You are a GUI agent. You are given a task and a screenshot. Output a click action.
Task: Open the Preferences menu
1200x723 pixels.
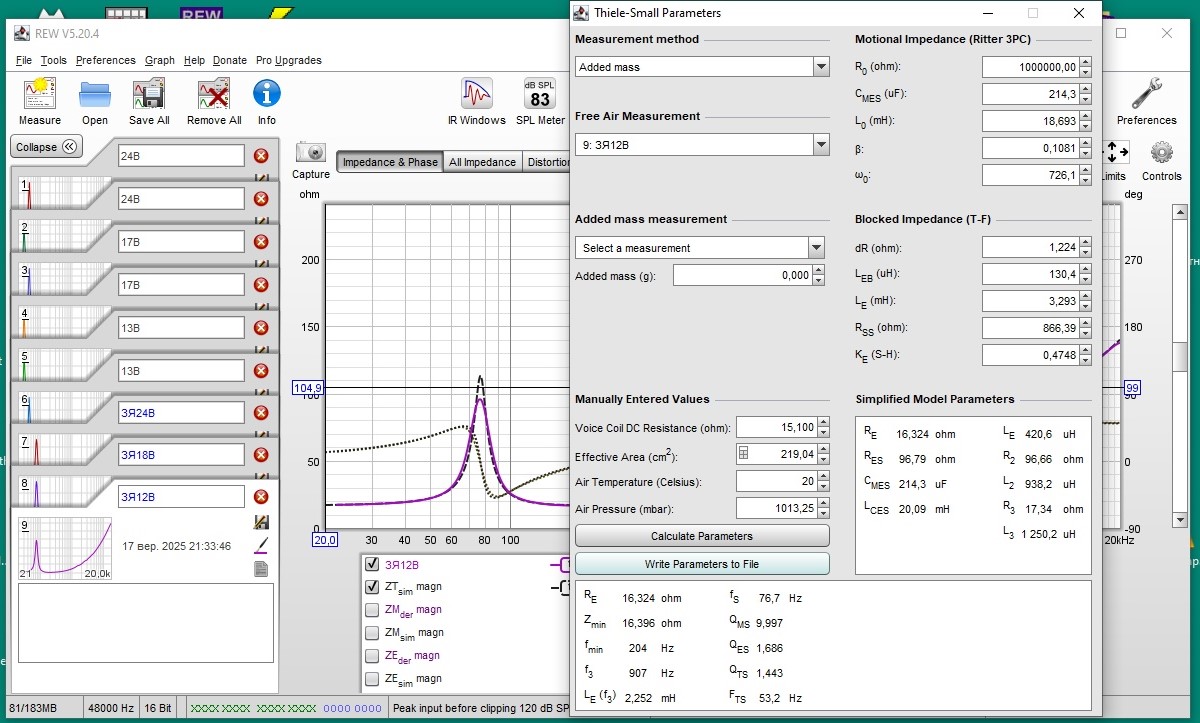tap(105, 60)
